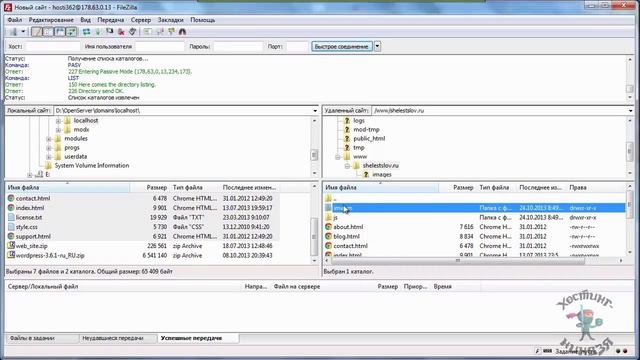The width and height of the screenshot is (640, 360).
Task: Toggle synchronized browsing icon
Action: (x=171, y=32)
